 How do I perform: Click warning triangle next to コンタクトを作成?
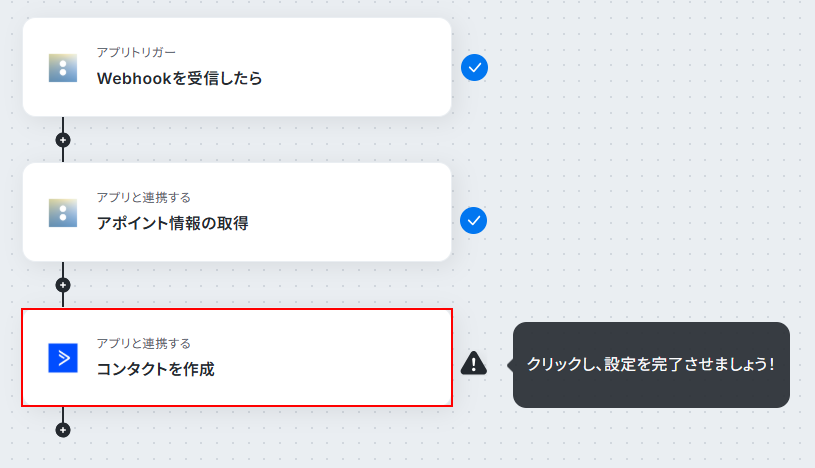point(474,363)
